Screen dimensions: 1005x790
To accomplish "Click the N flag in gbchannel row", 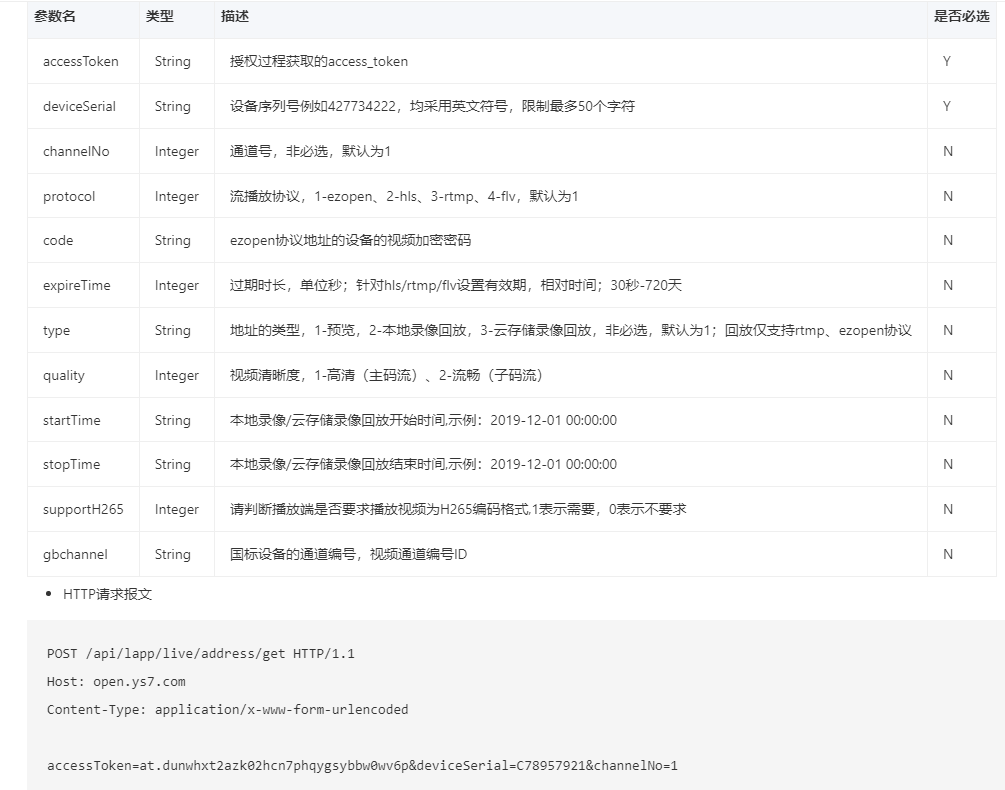I will [x=948, y=554].
